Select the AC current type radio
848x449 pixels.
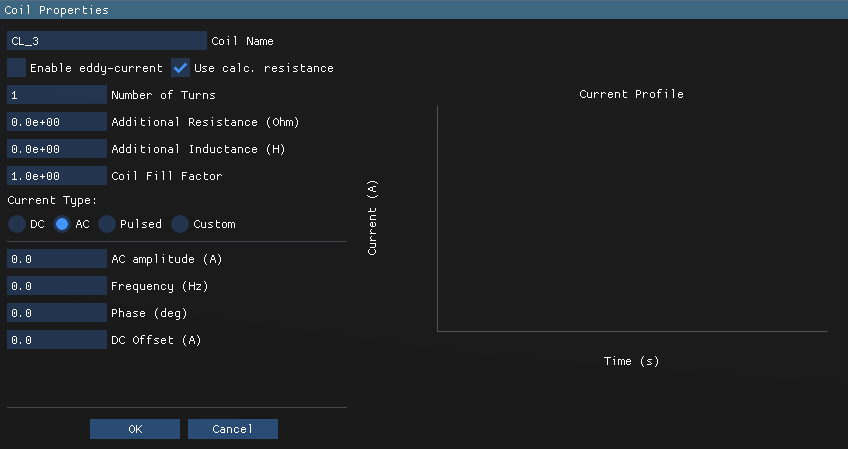62,224
